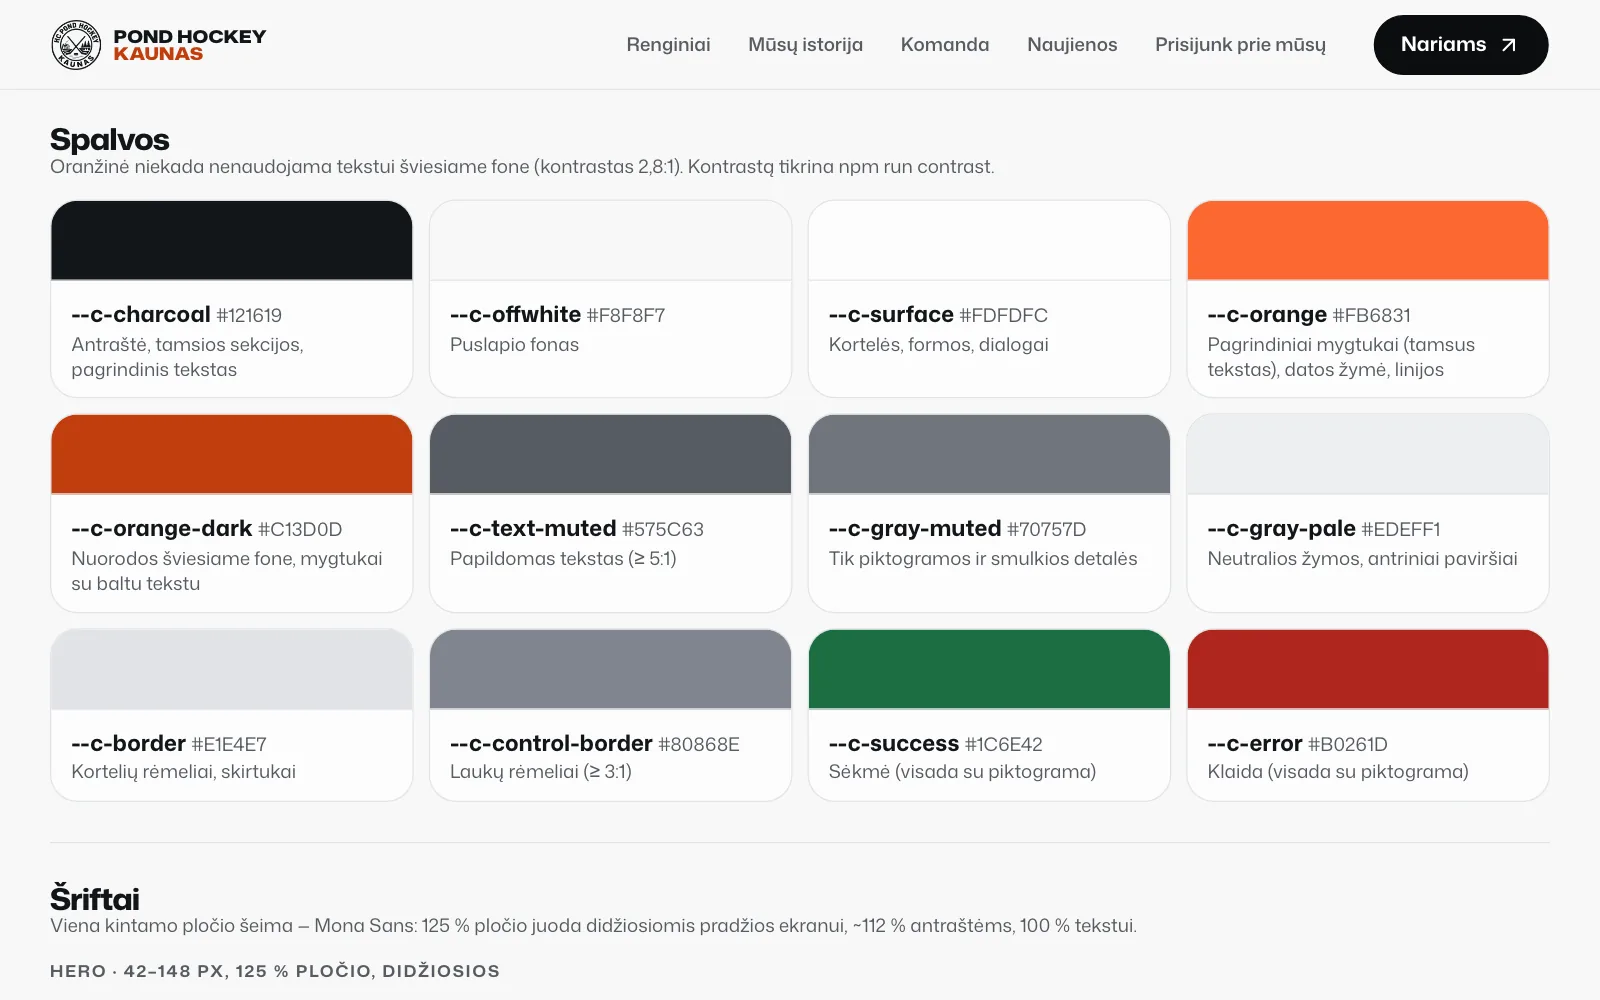Screen dimensions: 1600x1000
Task: Click the gray-muted #70757D swatch
Action: click(989, 454)
